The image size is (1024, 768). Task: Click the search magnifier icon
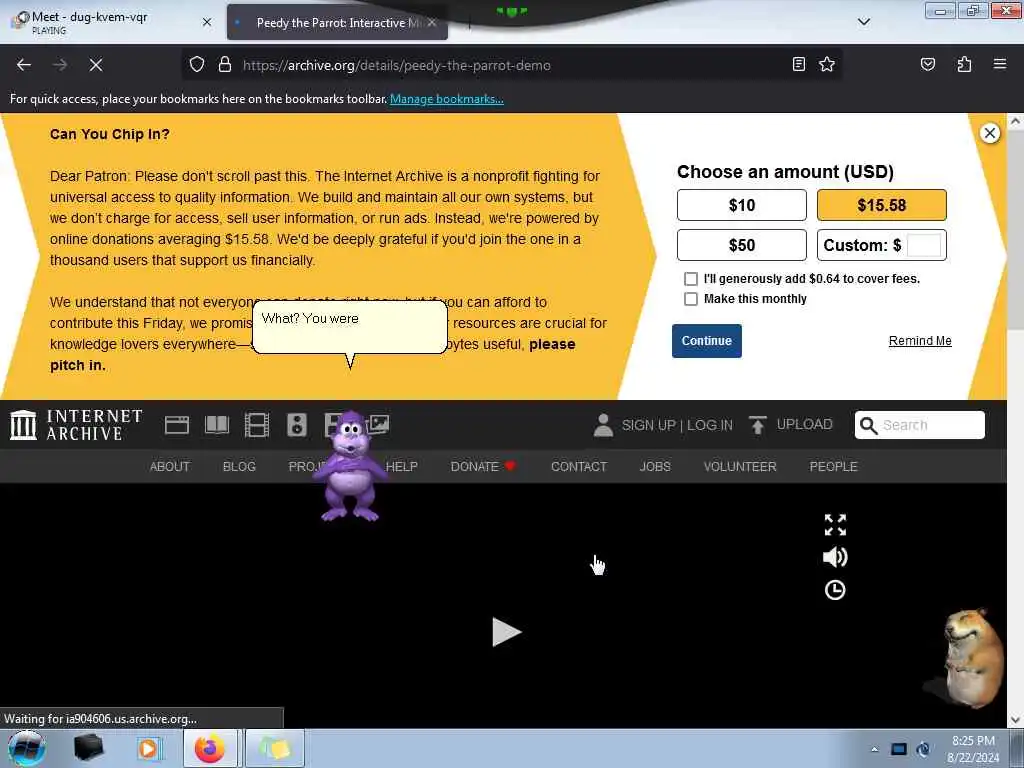pyautogui.click(x=869, y=425)
